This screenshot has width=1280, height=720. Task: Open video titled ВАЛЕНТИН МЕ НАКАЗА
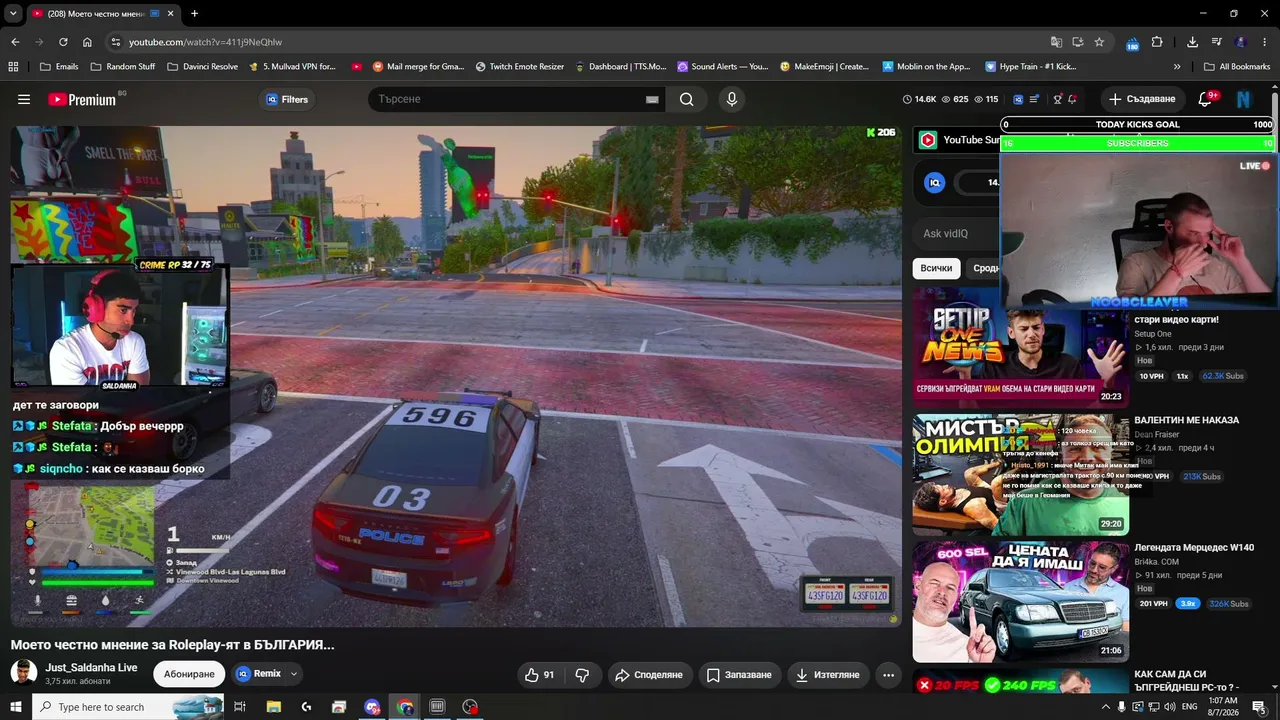1186,420
